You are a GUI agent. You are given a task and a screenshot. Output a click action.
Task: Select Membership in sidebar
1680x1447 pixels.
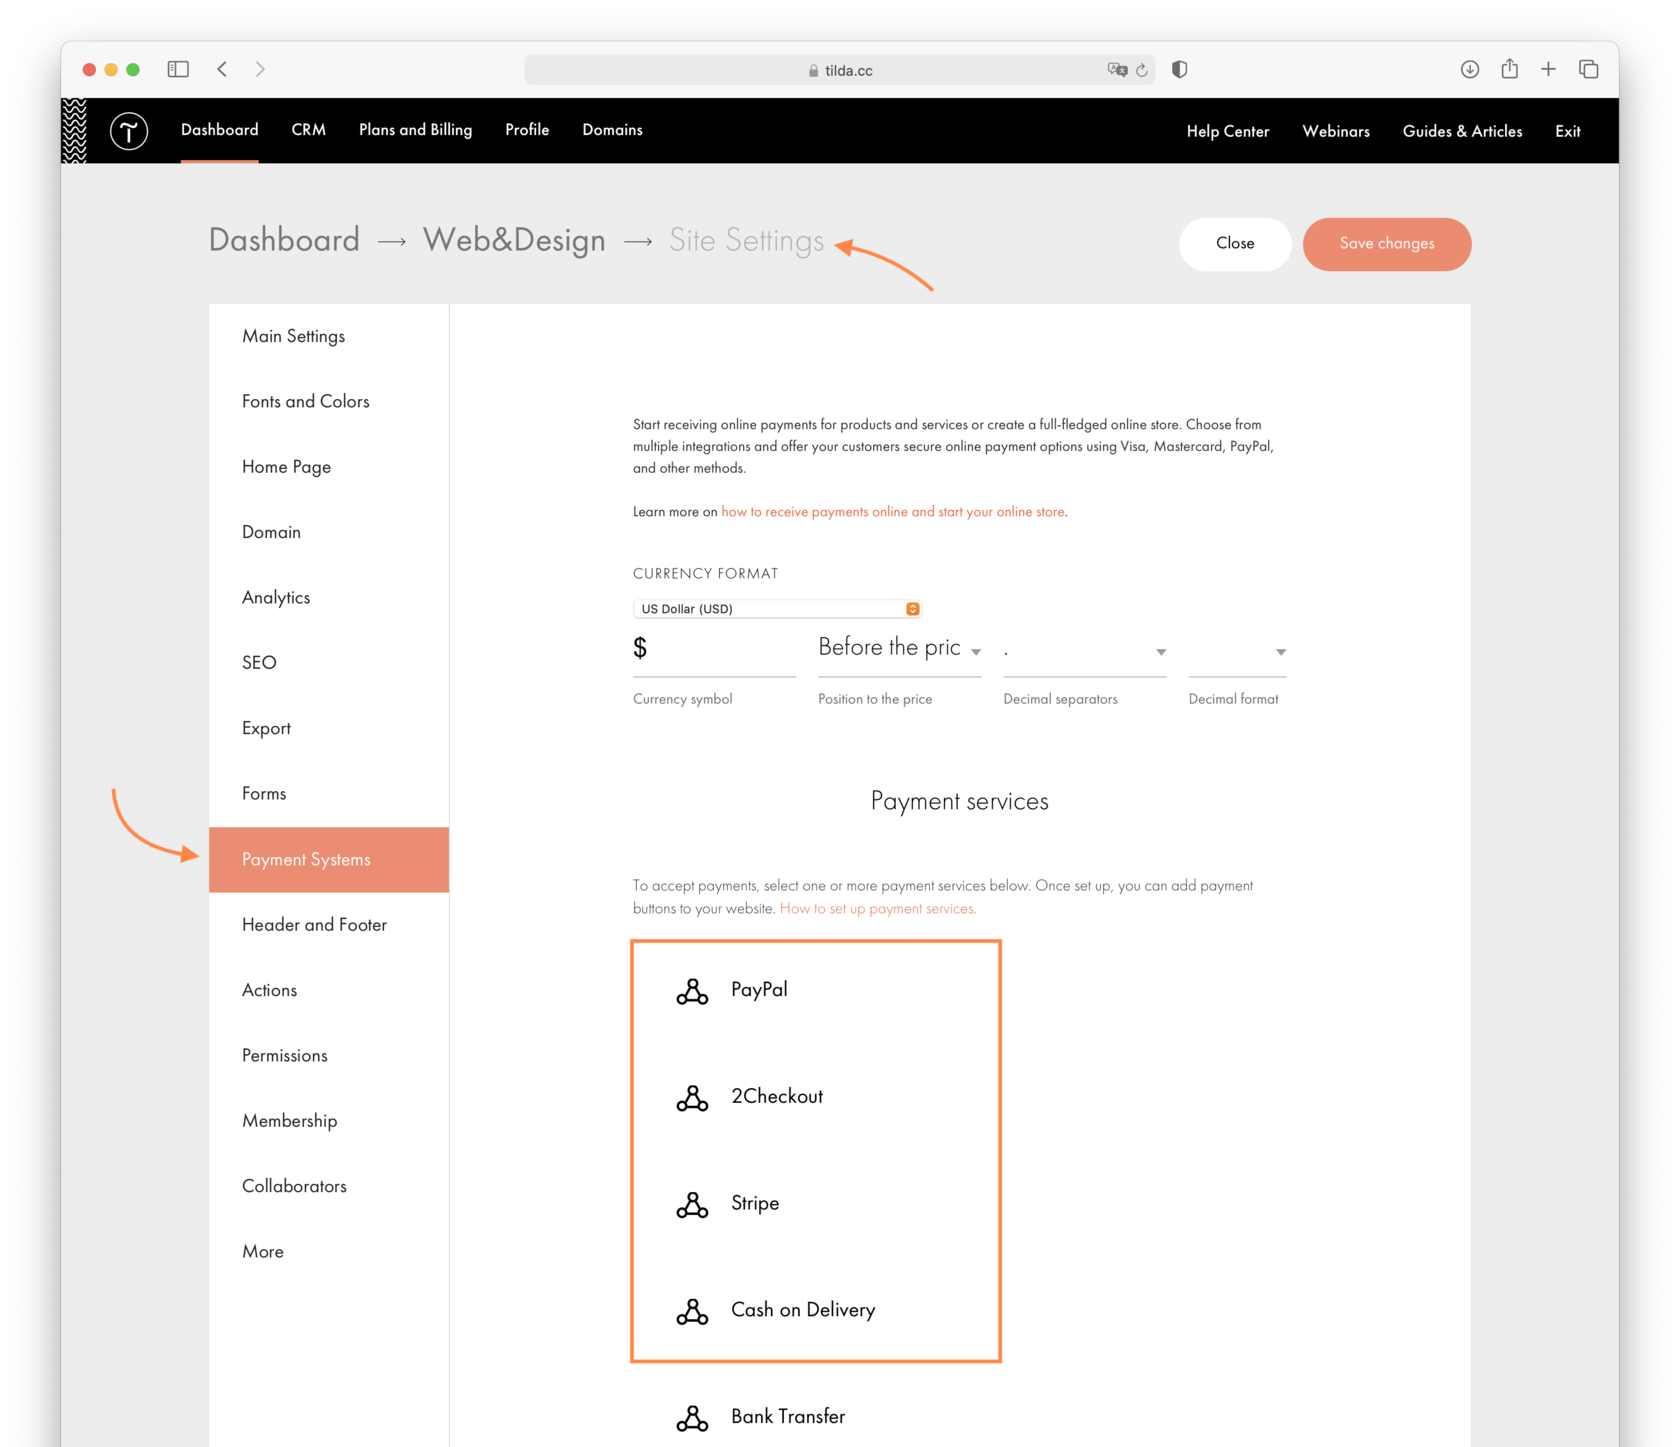tap(329, 1121)
